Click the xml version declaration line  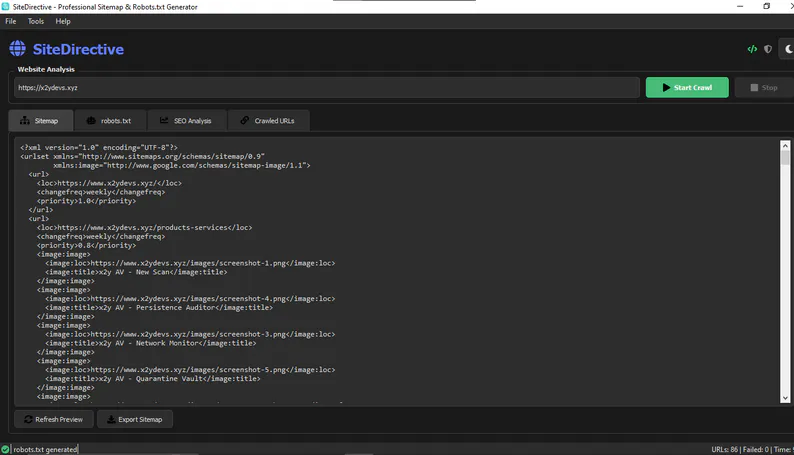point(99,147)
